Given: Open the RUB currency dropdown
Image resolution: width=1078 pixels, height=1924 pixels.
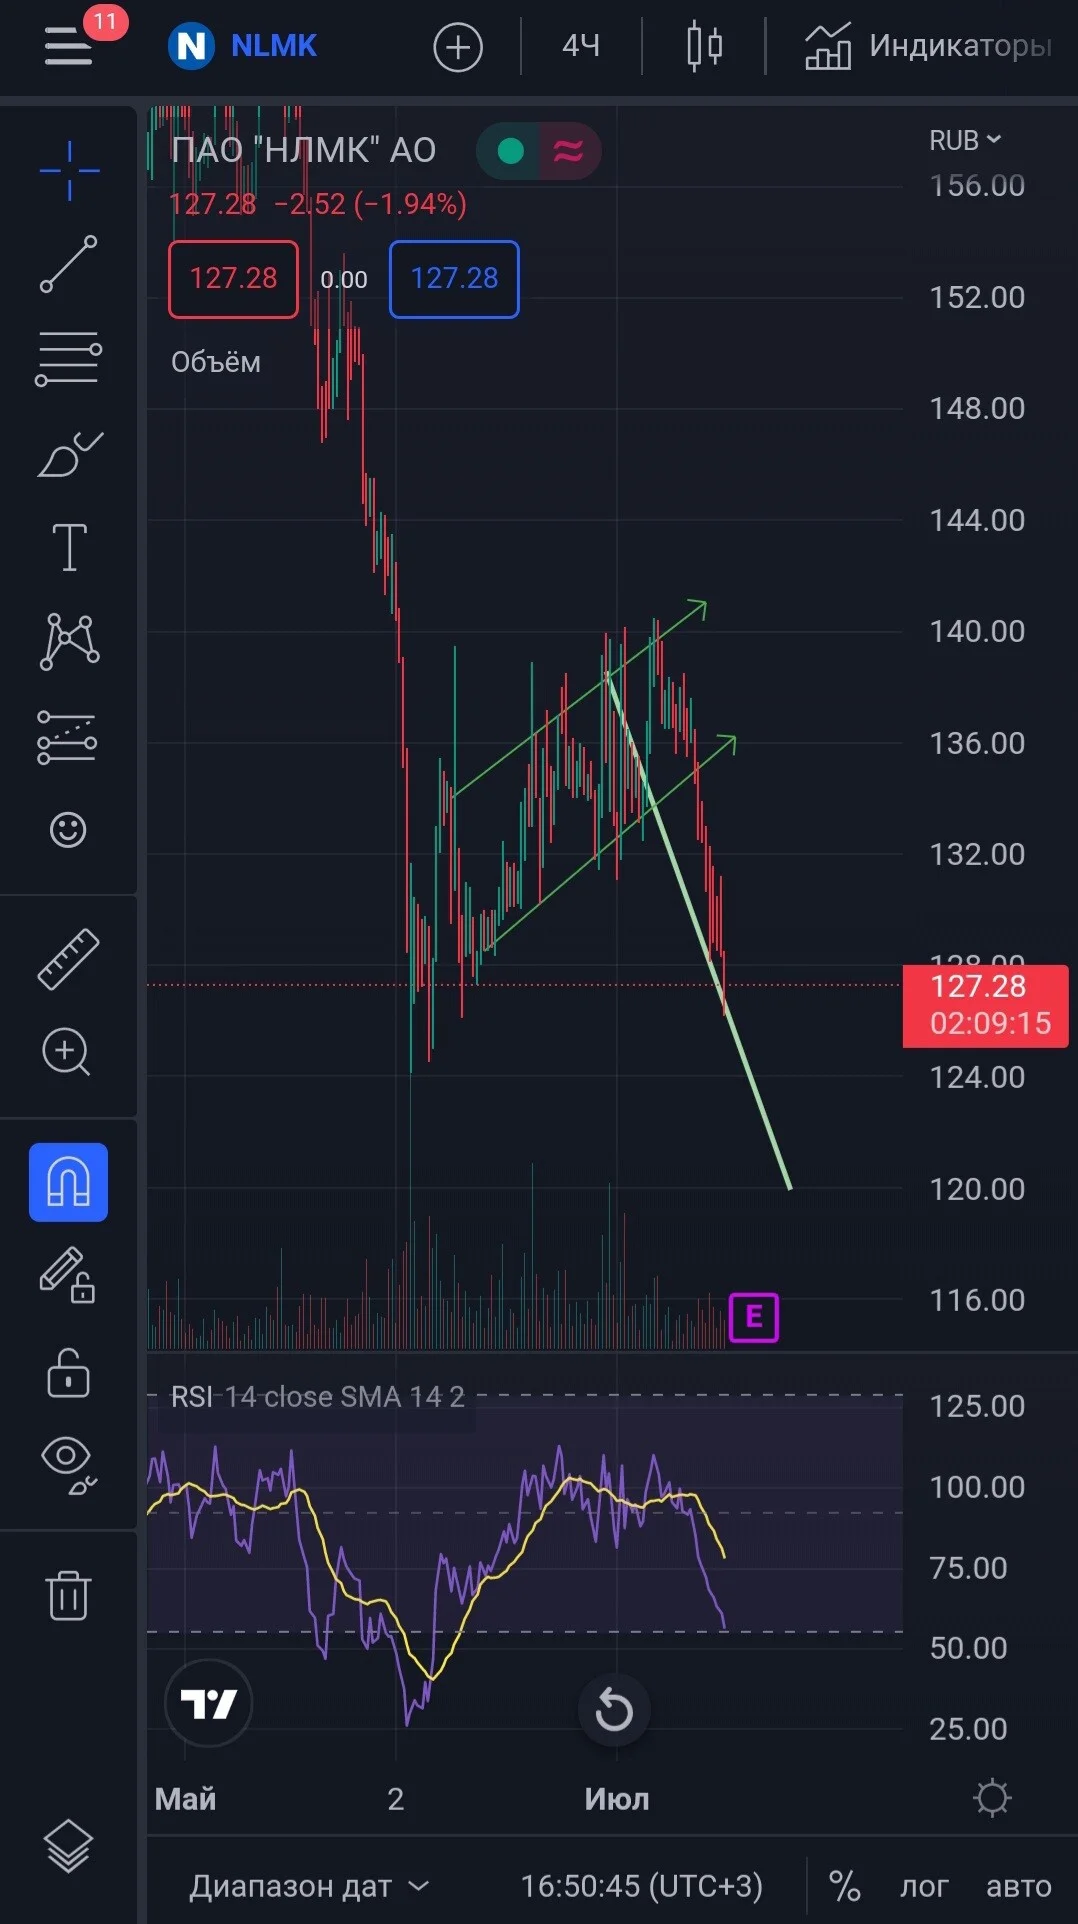Looking at the screenshot, I should 965,141.
